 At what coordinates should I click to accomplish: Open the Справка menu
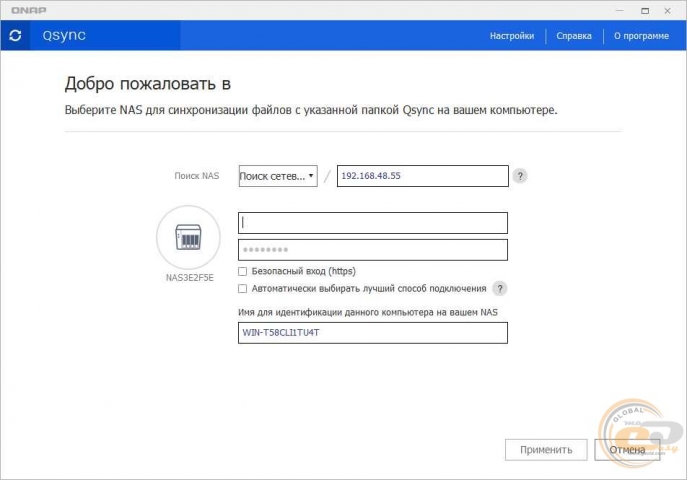coord(574,36)
